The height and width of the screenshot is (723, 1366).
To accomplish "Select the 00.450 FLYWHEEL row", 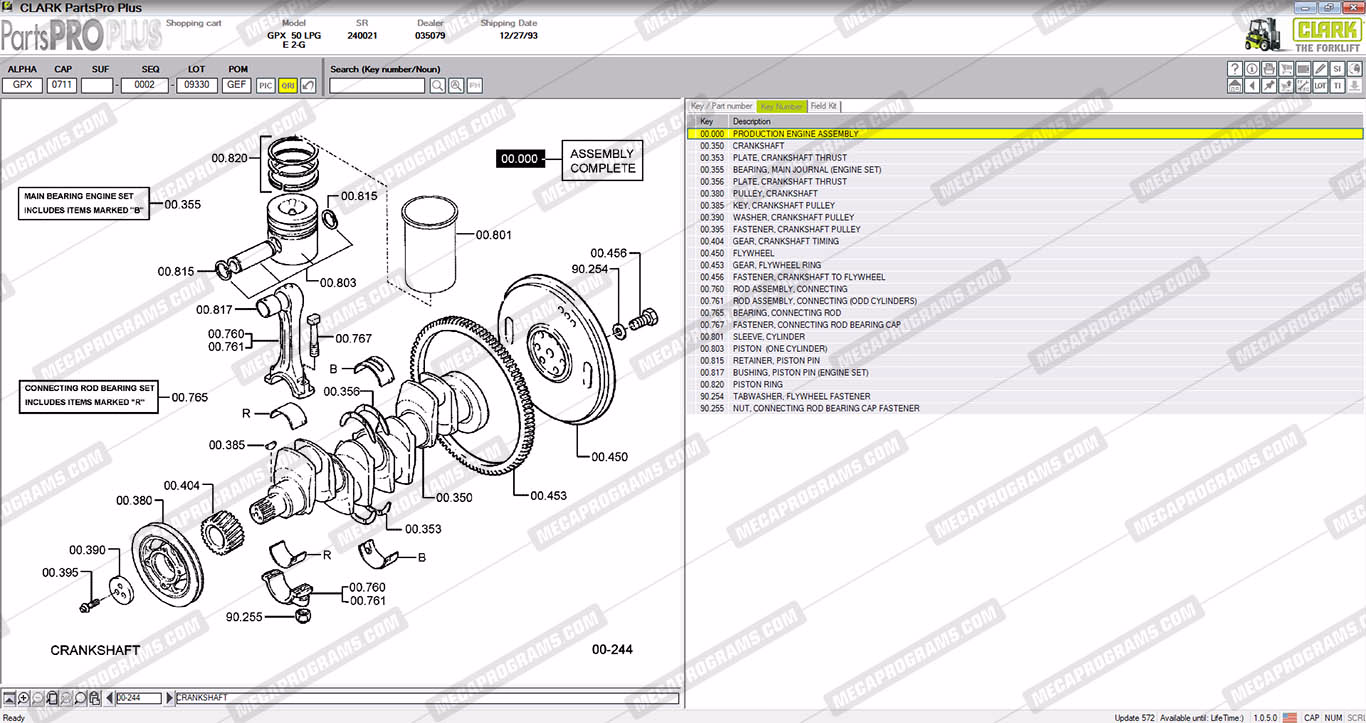I will [x=1025, y=253].
